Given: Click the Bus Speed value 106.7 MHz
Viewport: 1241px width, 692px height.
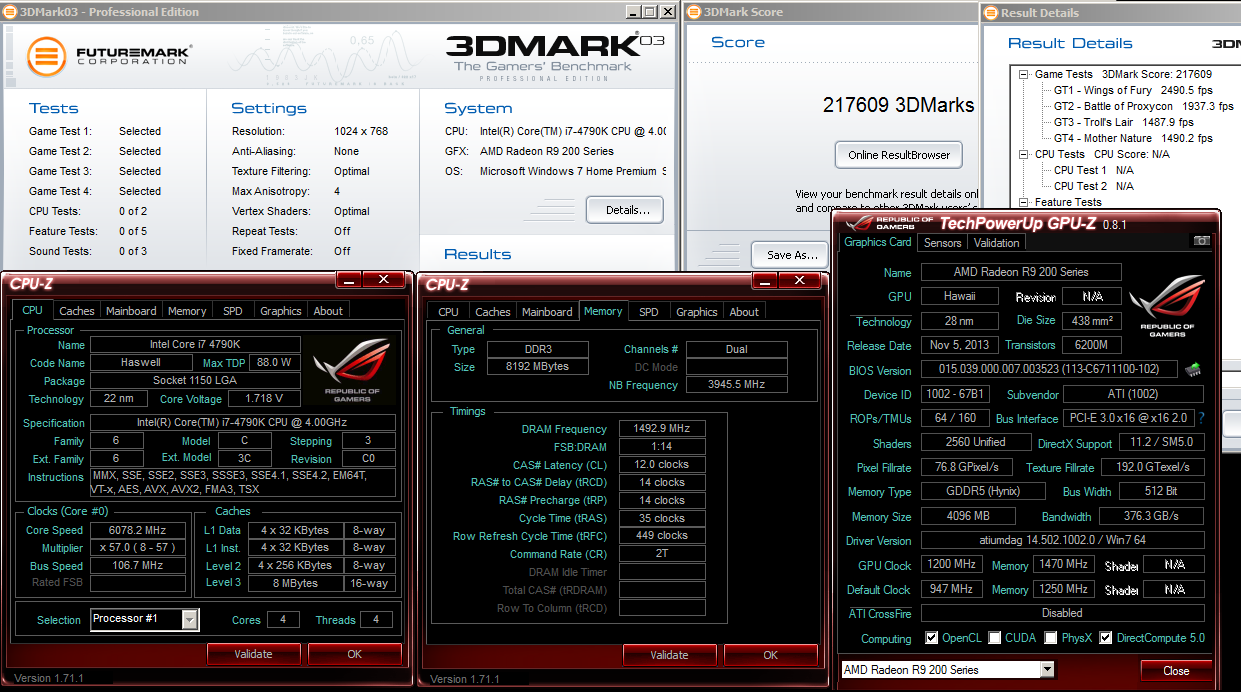Looking at the screenshot, I should tap(138, 566).
